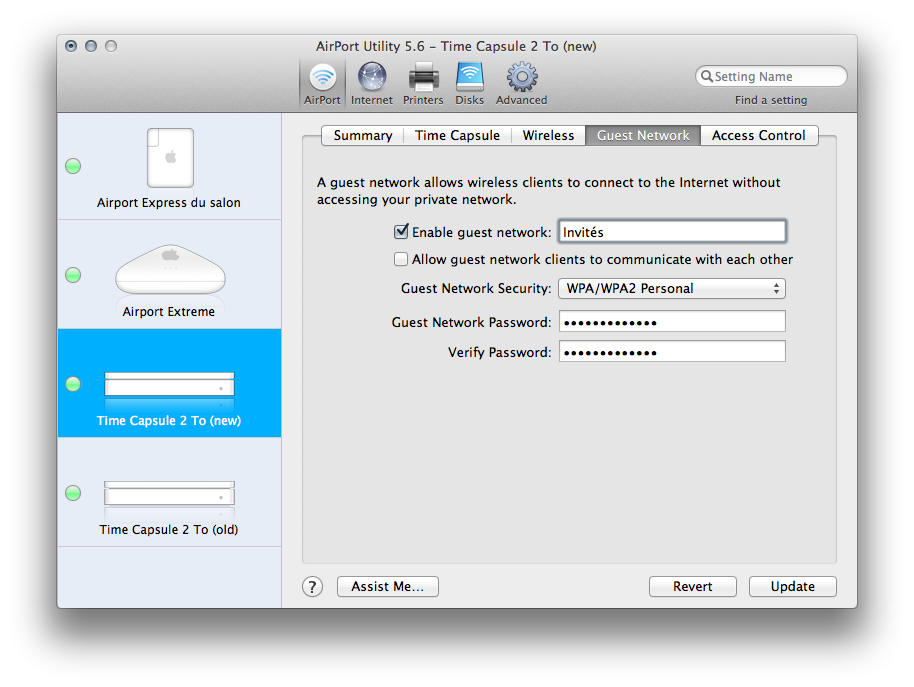Click the Assist Me… button
Image resolution: width=914 pixels, height=687 pixels.
[387, 587]
